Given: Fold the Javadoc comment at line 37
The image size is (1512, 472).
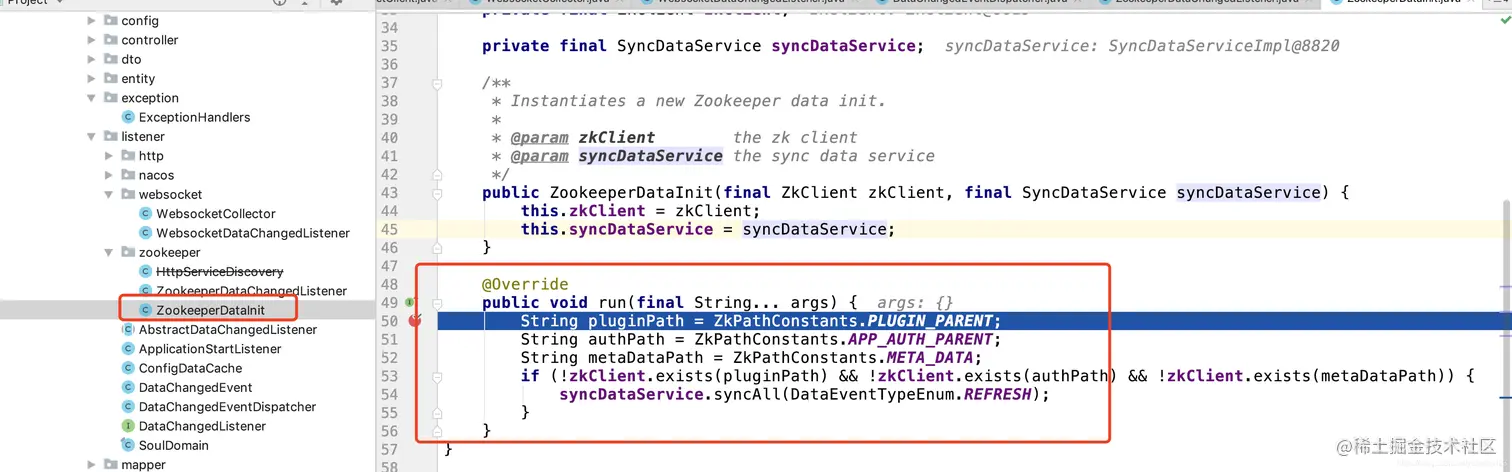Looking at the screenshot, I should pos(437,84).
